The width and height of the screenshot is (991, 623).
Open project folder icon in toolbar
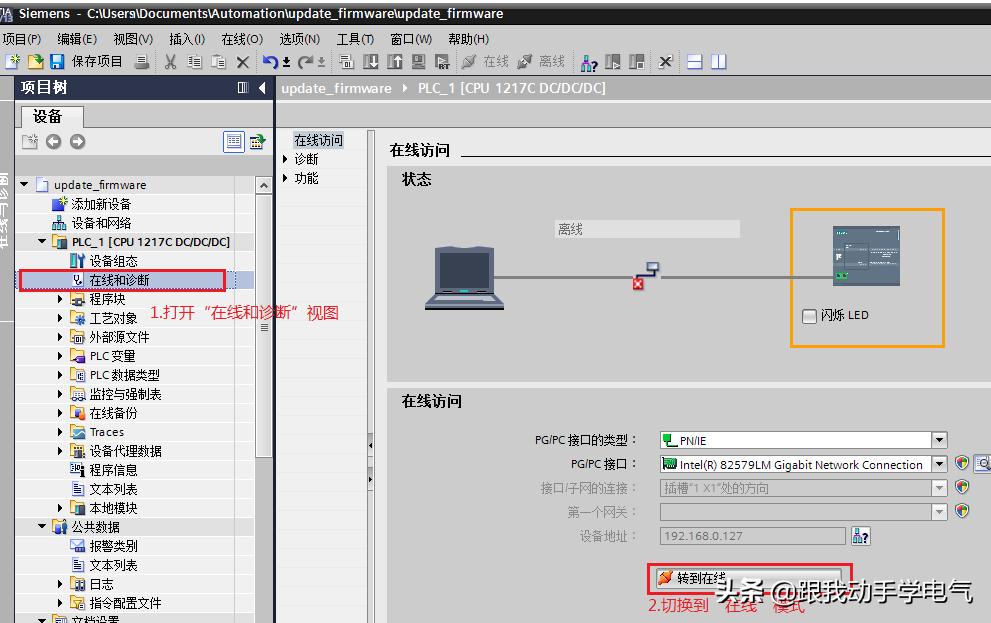tap(35, 61)
